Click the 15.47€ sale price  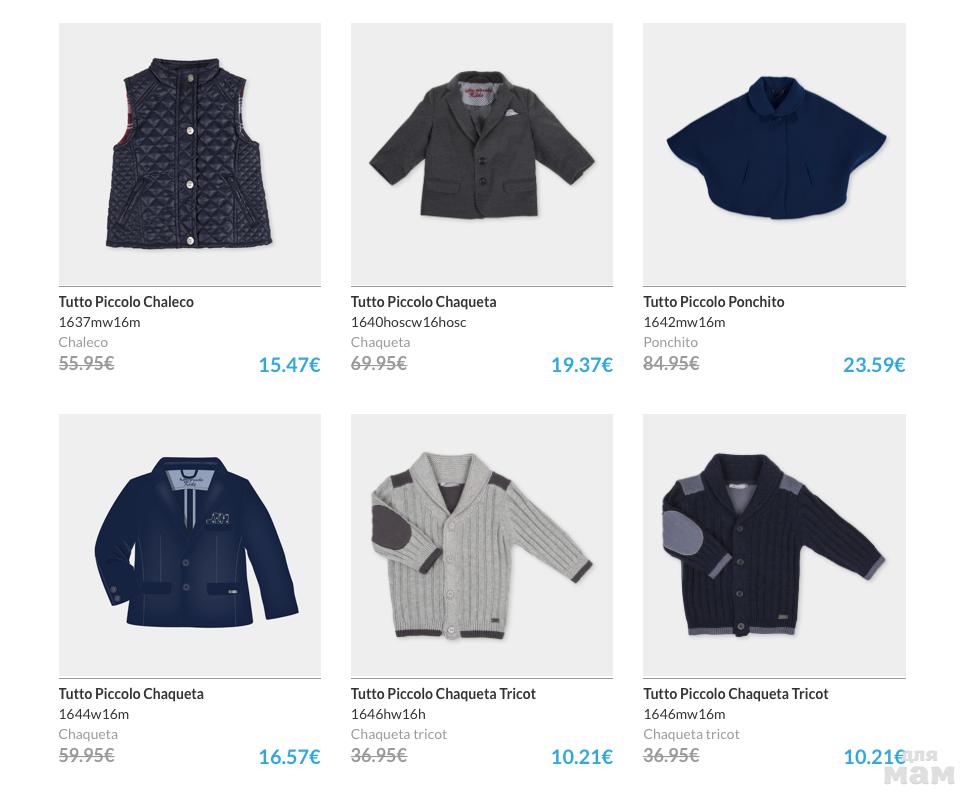289,365
